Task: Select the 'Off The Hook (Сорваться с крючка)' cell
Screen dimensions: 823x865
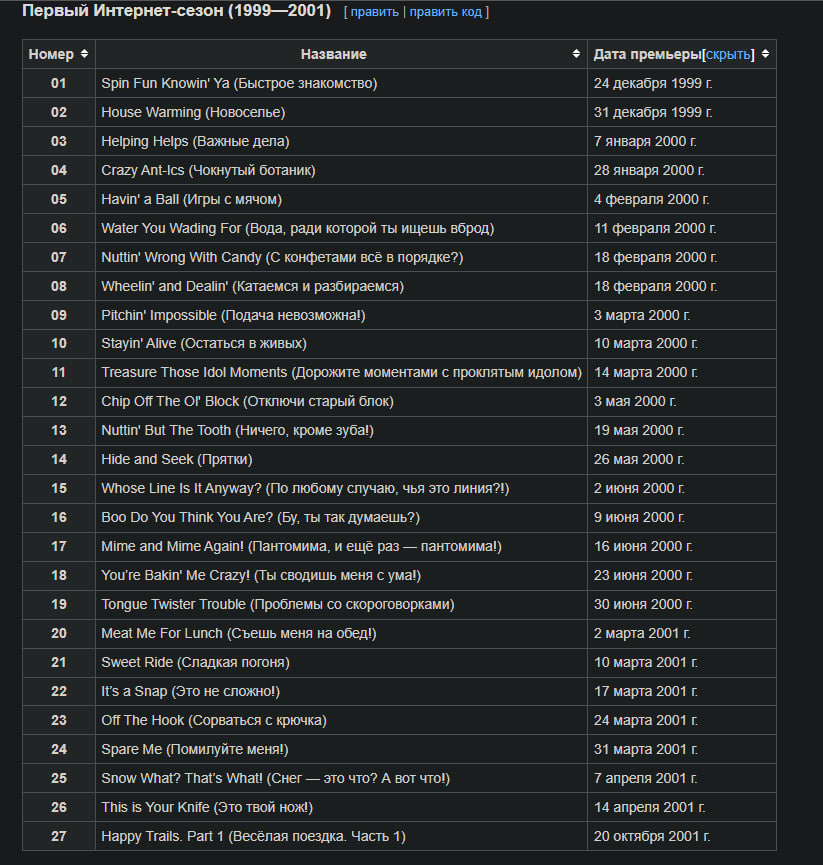Action: [x=341, y=720]
